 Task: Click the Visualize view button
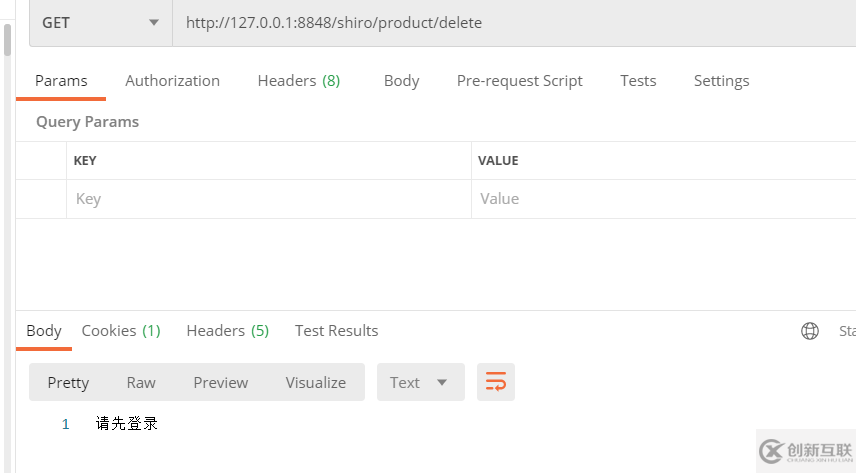click(x=315, y=382)
